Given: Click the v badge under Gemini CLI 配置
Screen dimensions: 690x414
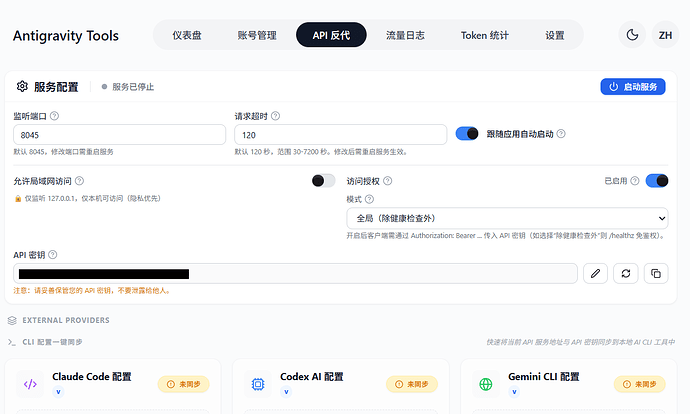Looking at the screenshot, I should [514, 392].
